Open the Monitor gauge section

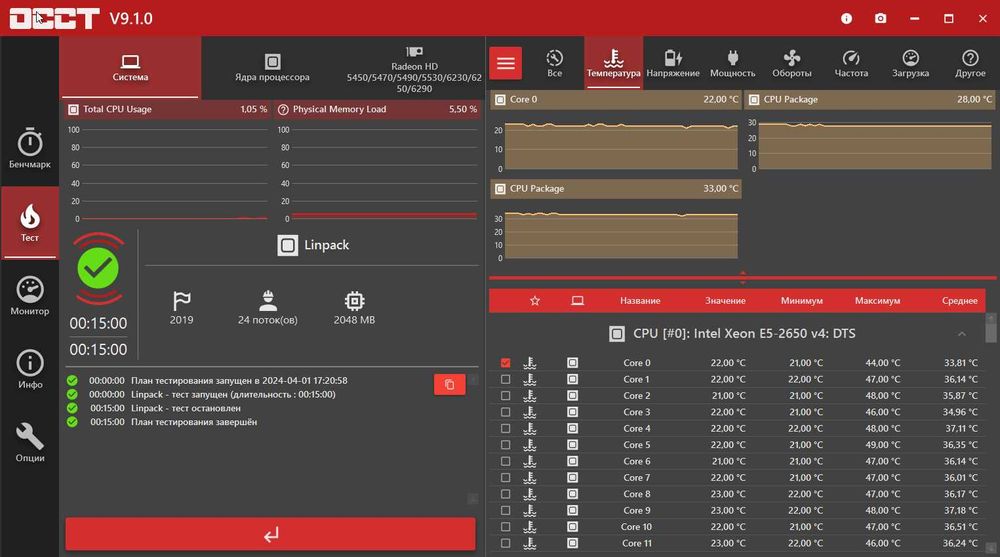29,295
